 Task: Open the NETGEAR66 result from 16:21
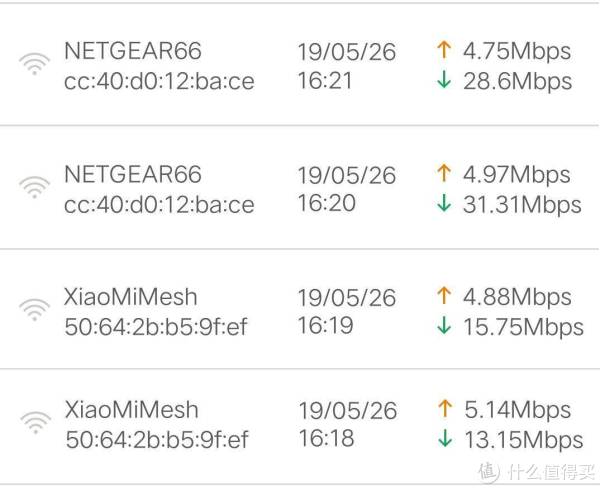(x=300, y=64)
